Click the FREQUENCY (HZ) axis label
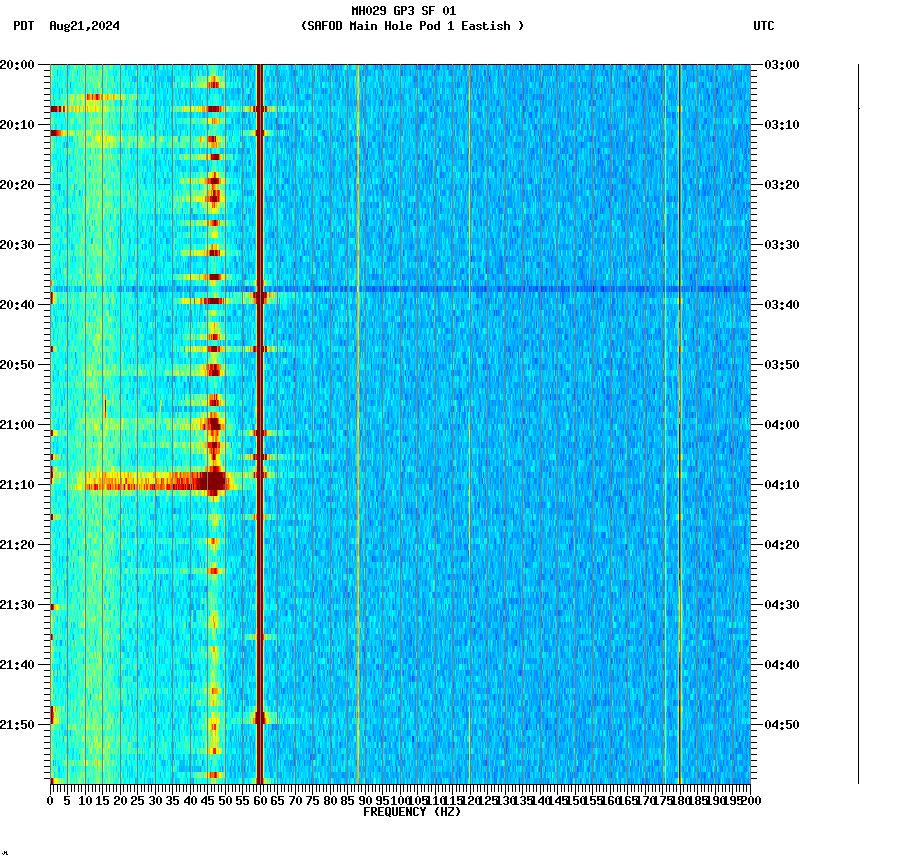The image size is (902, 864). 413,811
